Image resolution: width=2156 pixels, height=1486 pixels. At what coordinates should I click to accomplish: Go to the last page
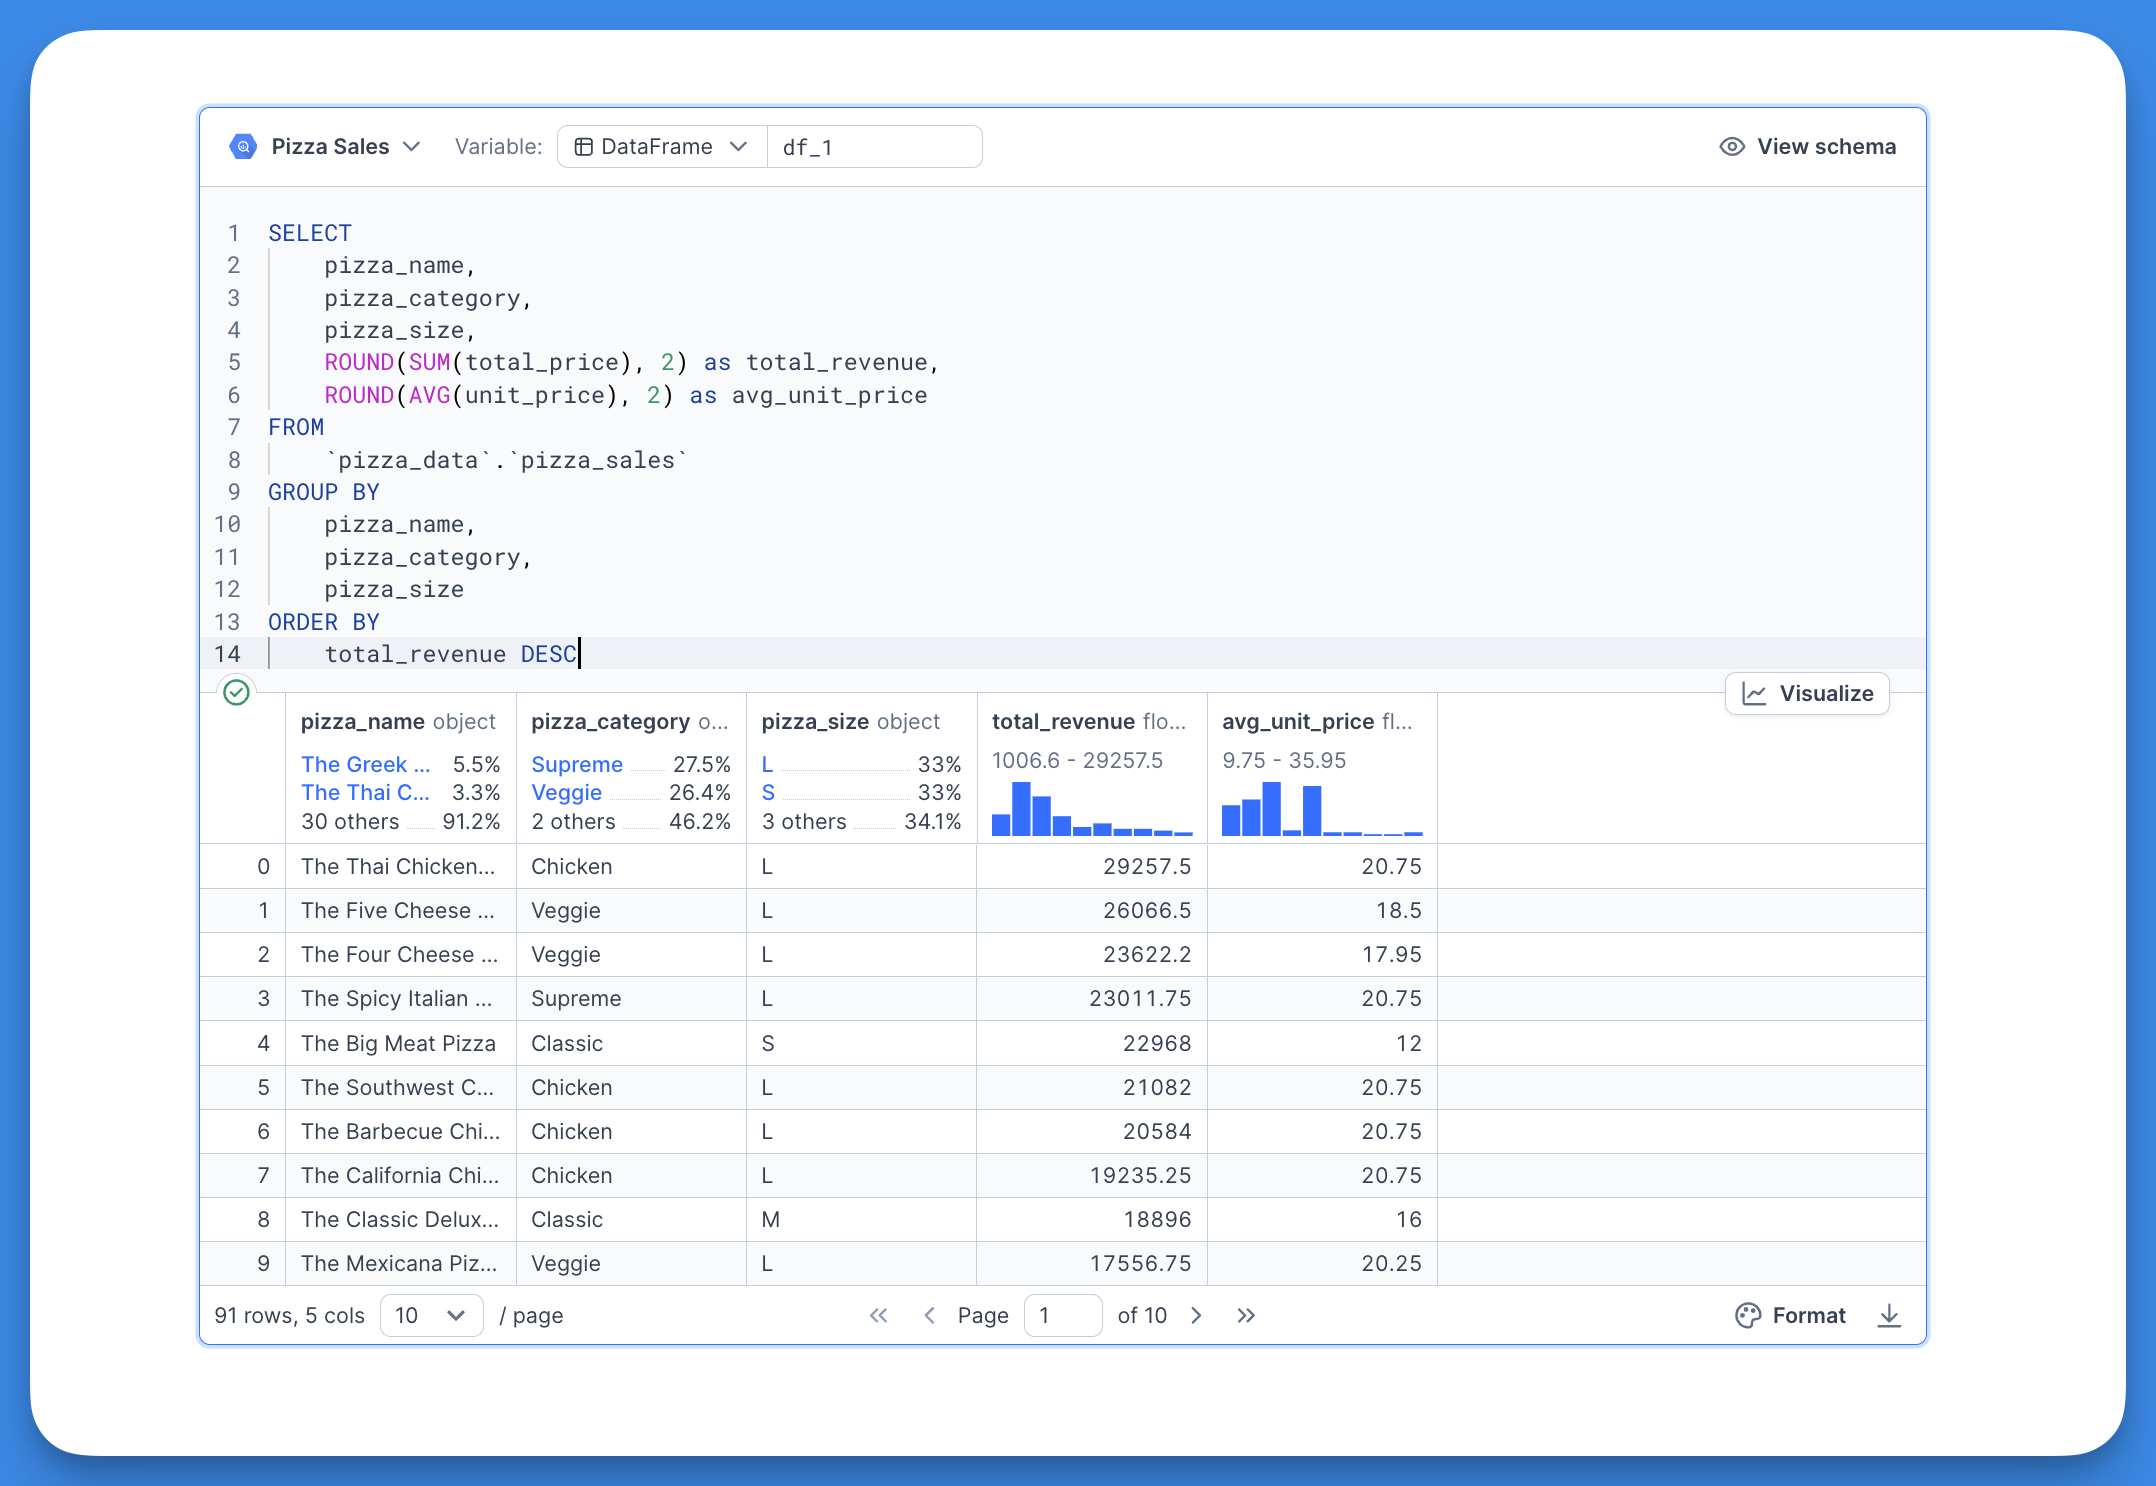tap(1246, 1315)
